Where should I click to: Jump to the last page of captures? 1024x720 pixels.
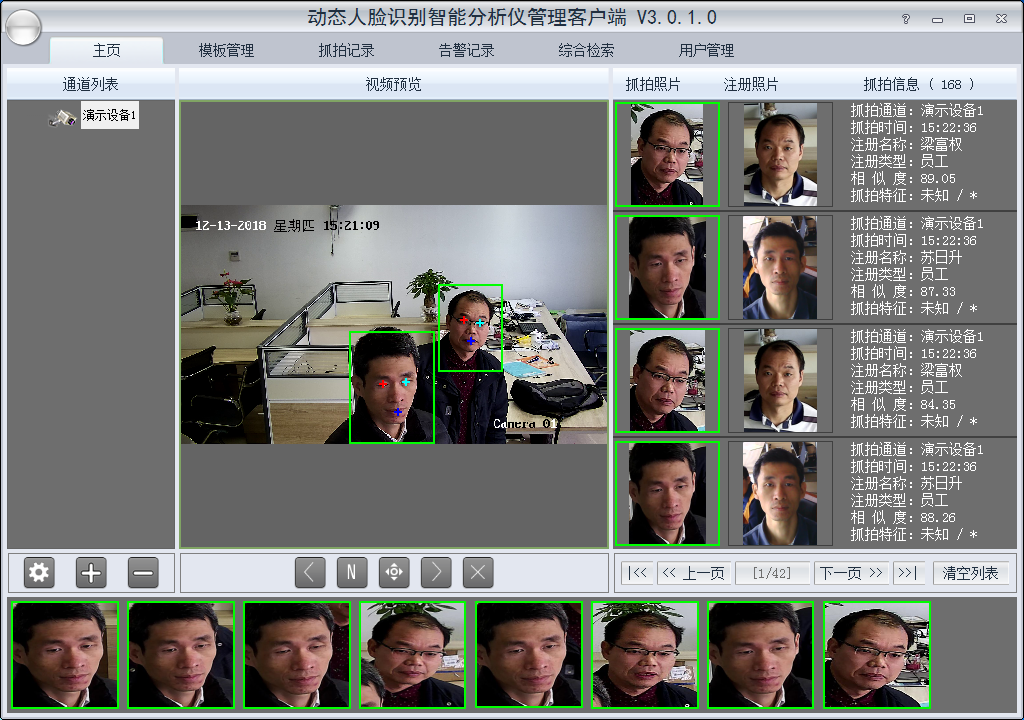[908, 573]
